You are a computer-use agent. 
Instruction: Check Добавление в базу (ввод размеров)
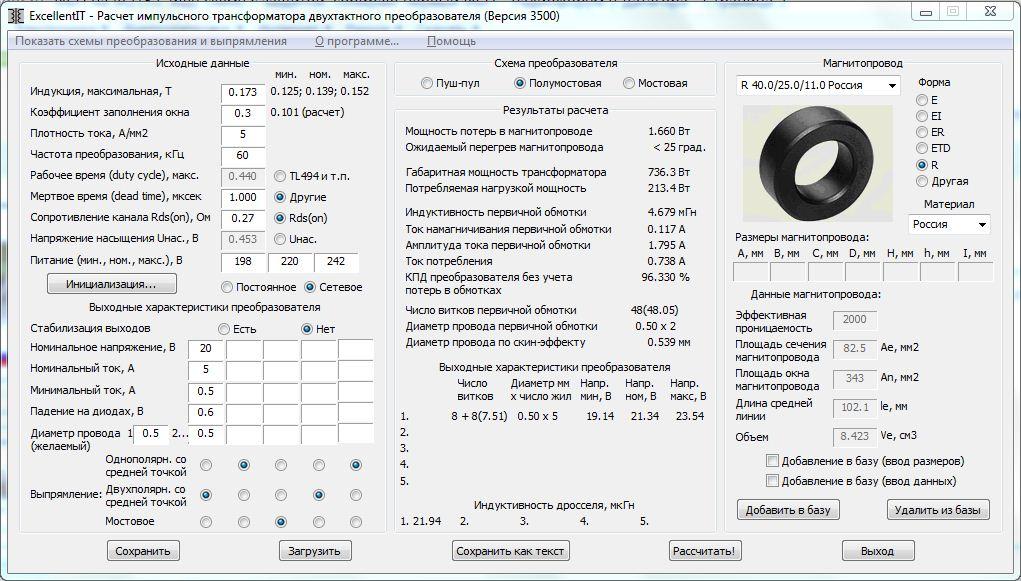click(772, 461)
